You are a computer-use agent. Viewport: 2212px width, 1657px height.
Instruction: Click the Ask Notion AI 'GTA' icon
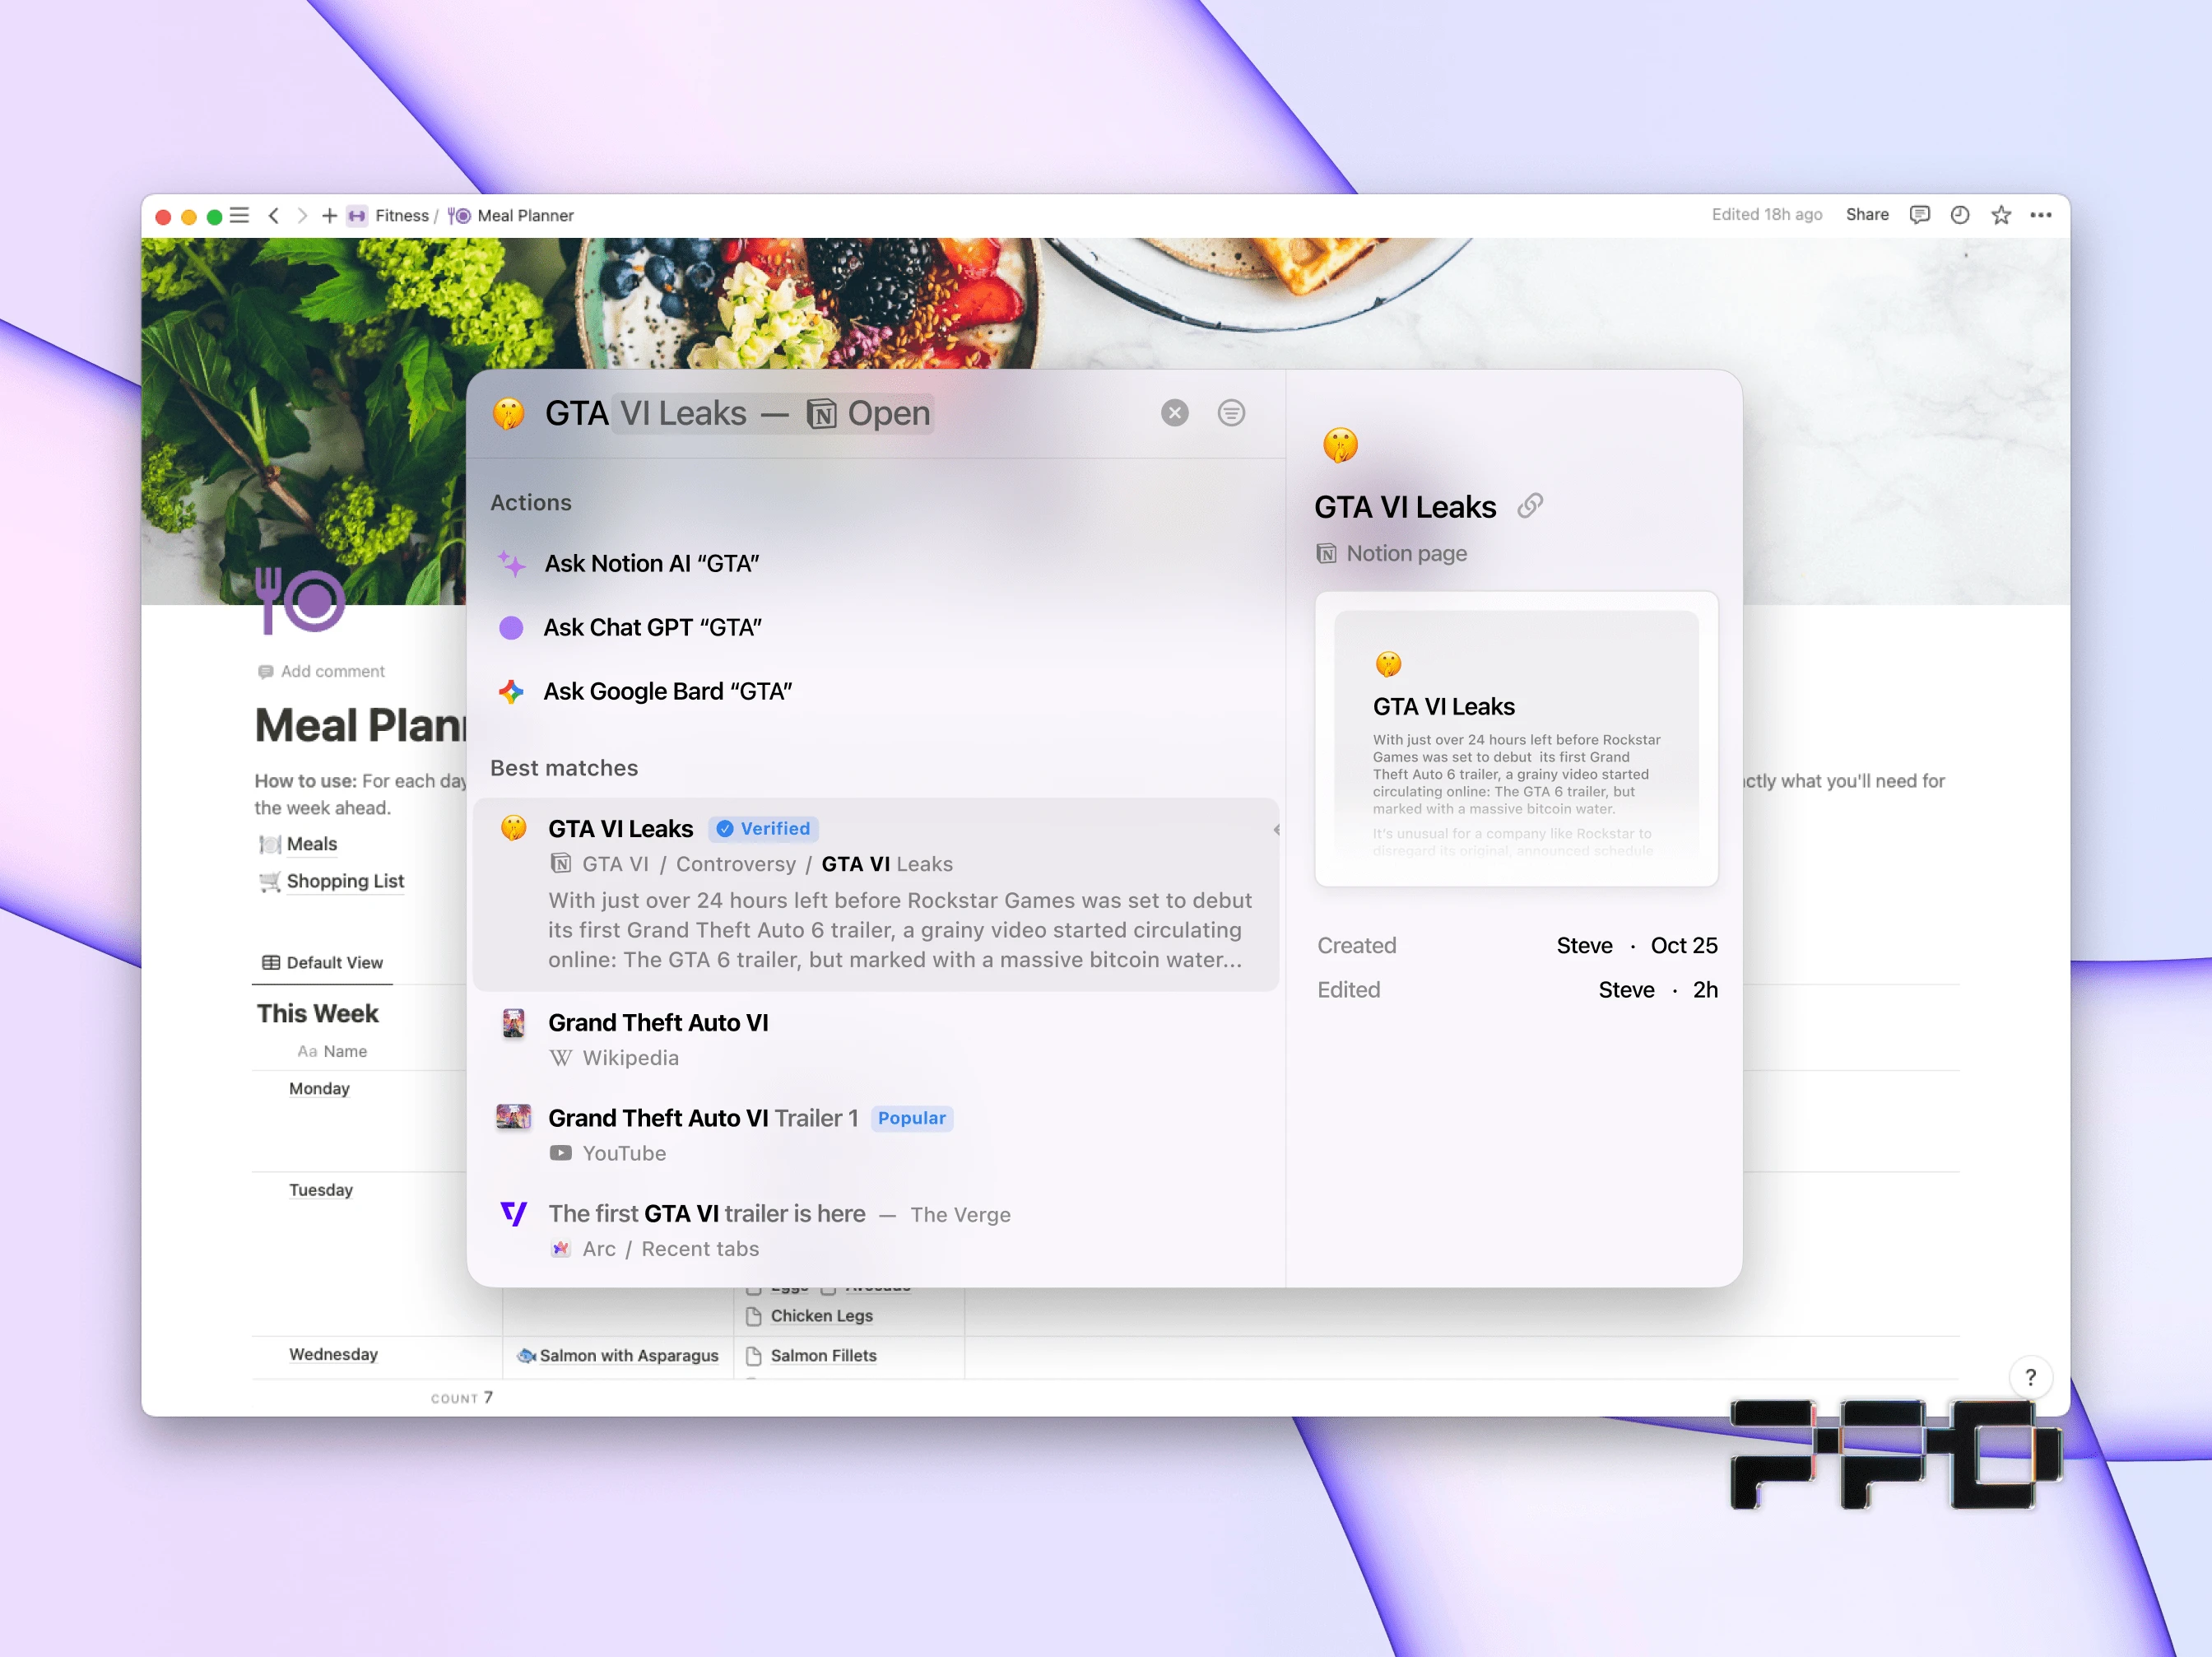coord(515,562)
